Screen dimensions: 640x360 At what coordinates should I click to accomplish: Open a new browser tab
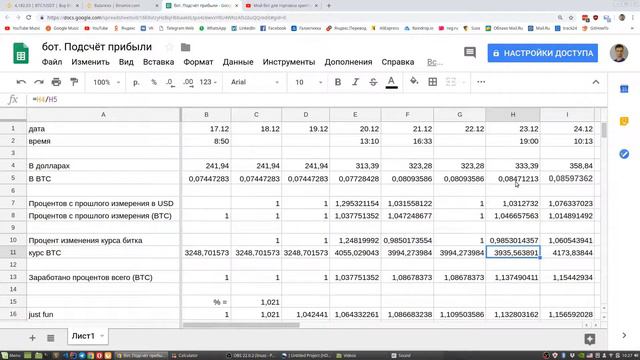coord(329,6)
